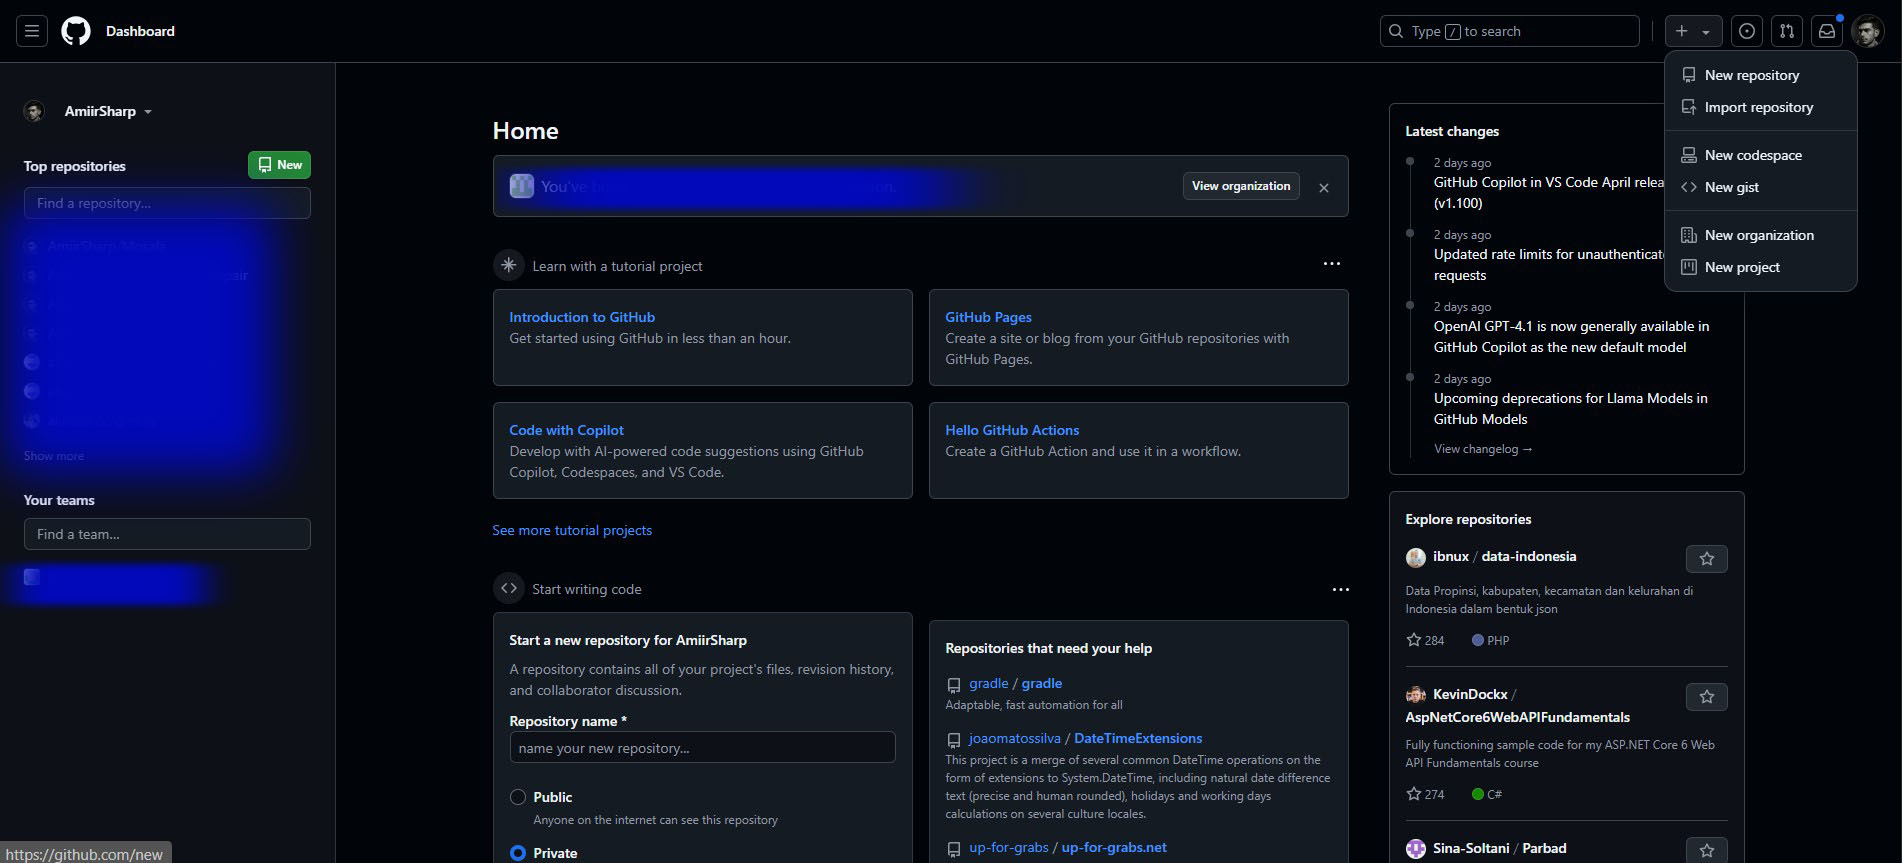
Task: Click the KevinDockx avatar image
Action: point(1416,695)
